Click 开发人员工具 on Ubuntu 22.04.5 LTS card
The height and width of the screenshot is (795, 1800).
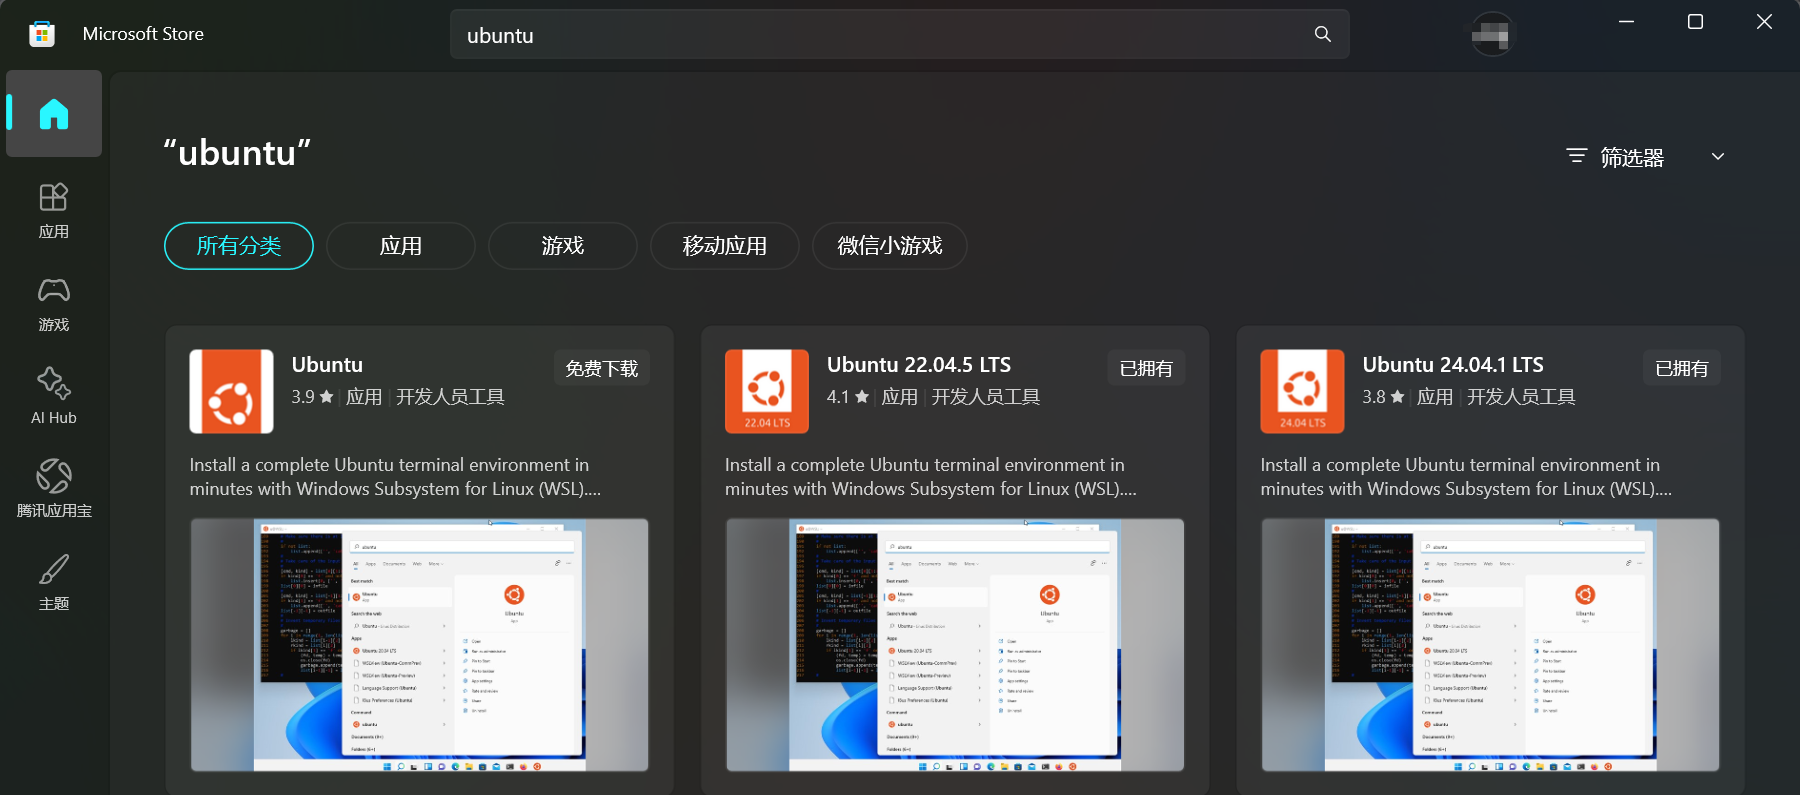coord(986,397)
